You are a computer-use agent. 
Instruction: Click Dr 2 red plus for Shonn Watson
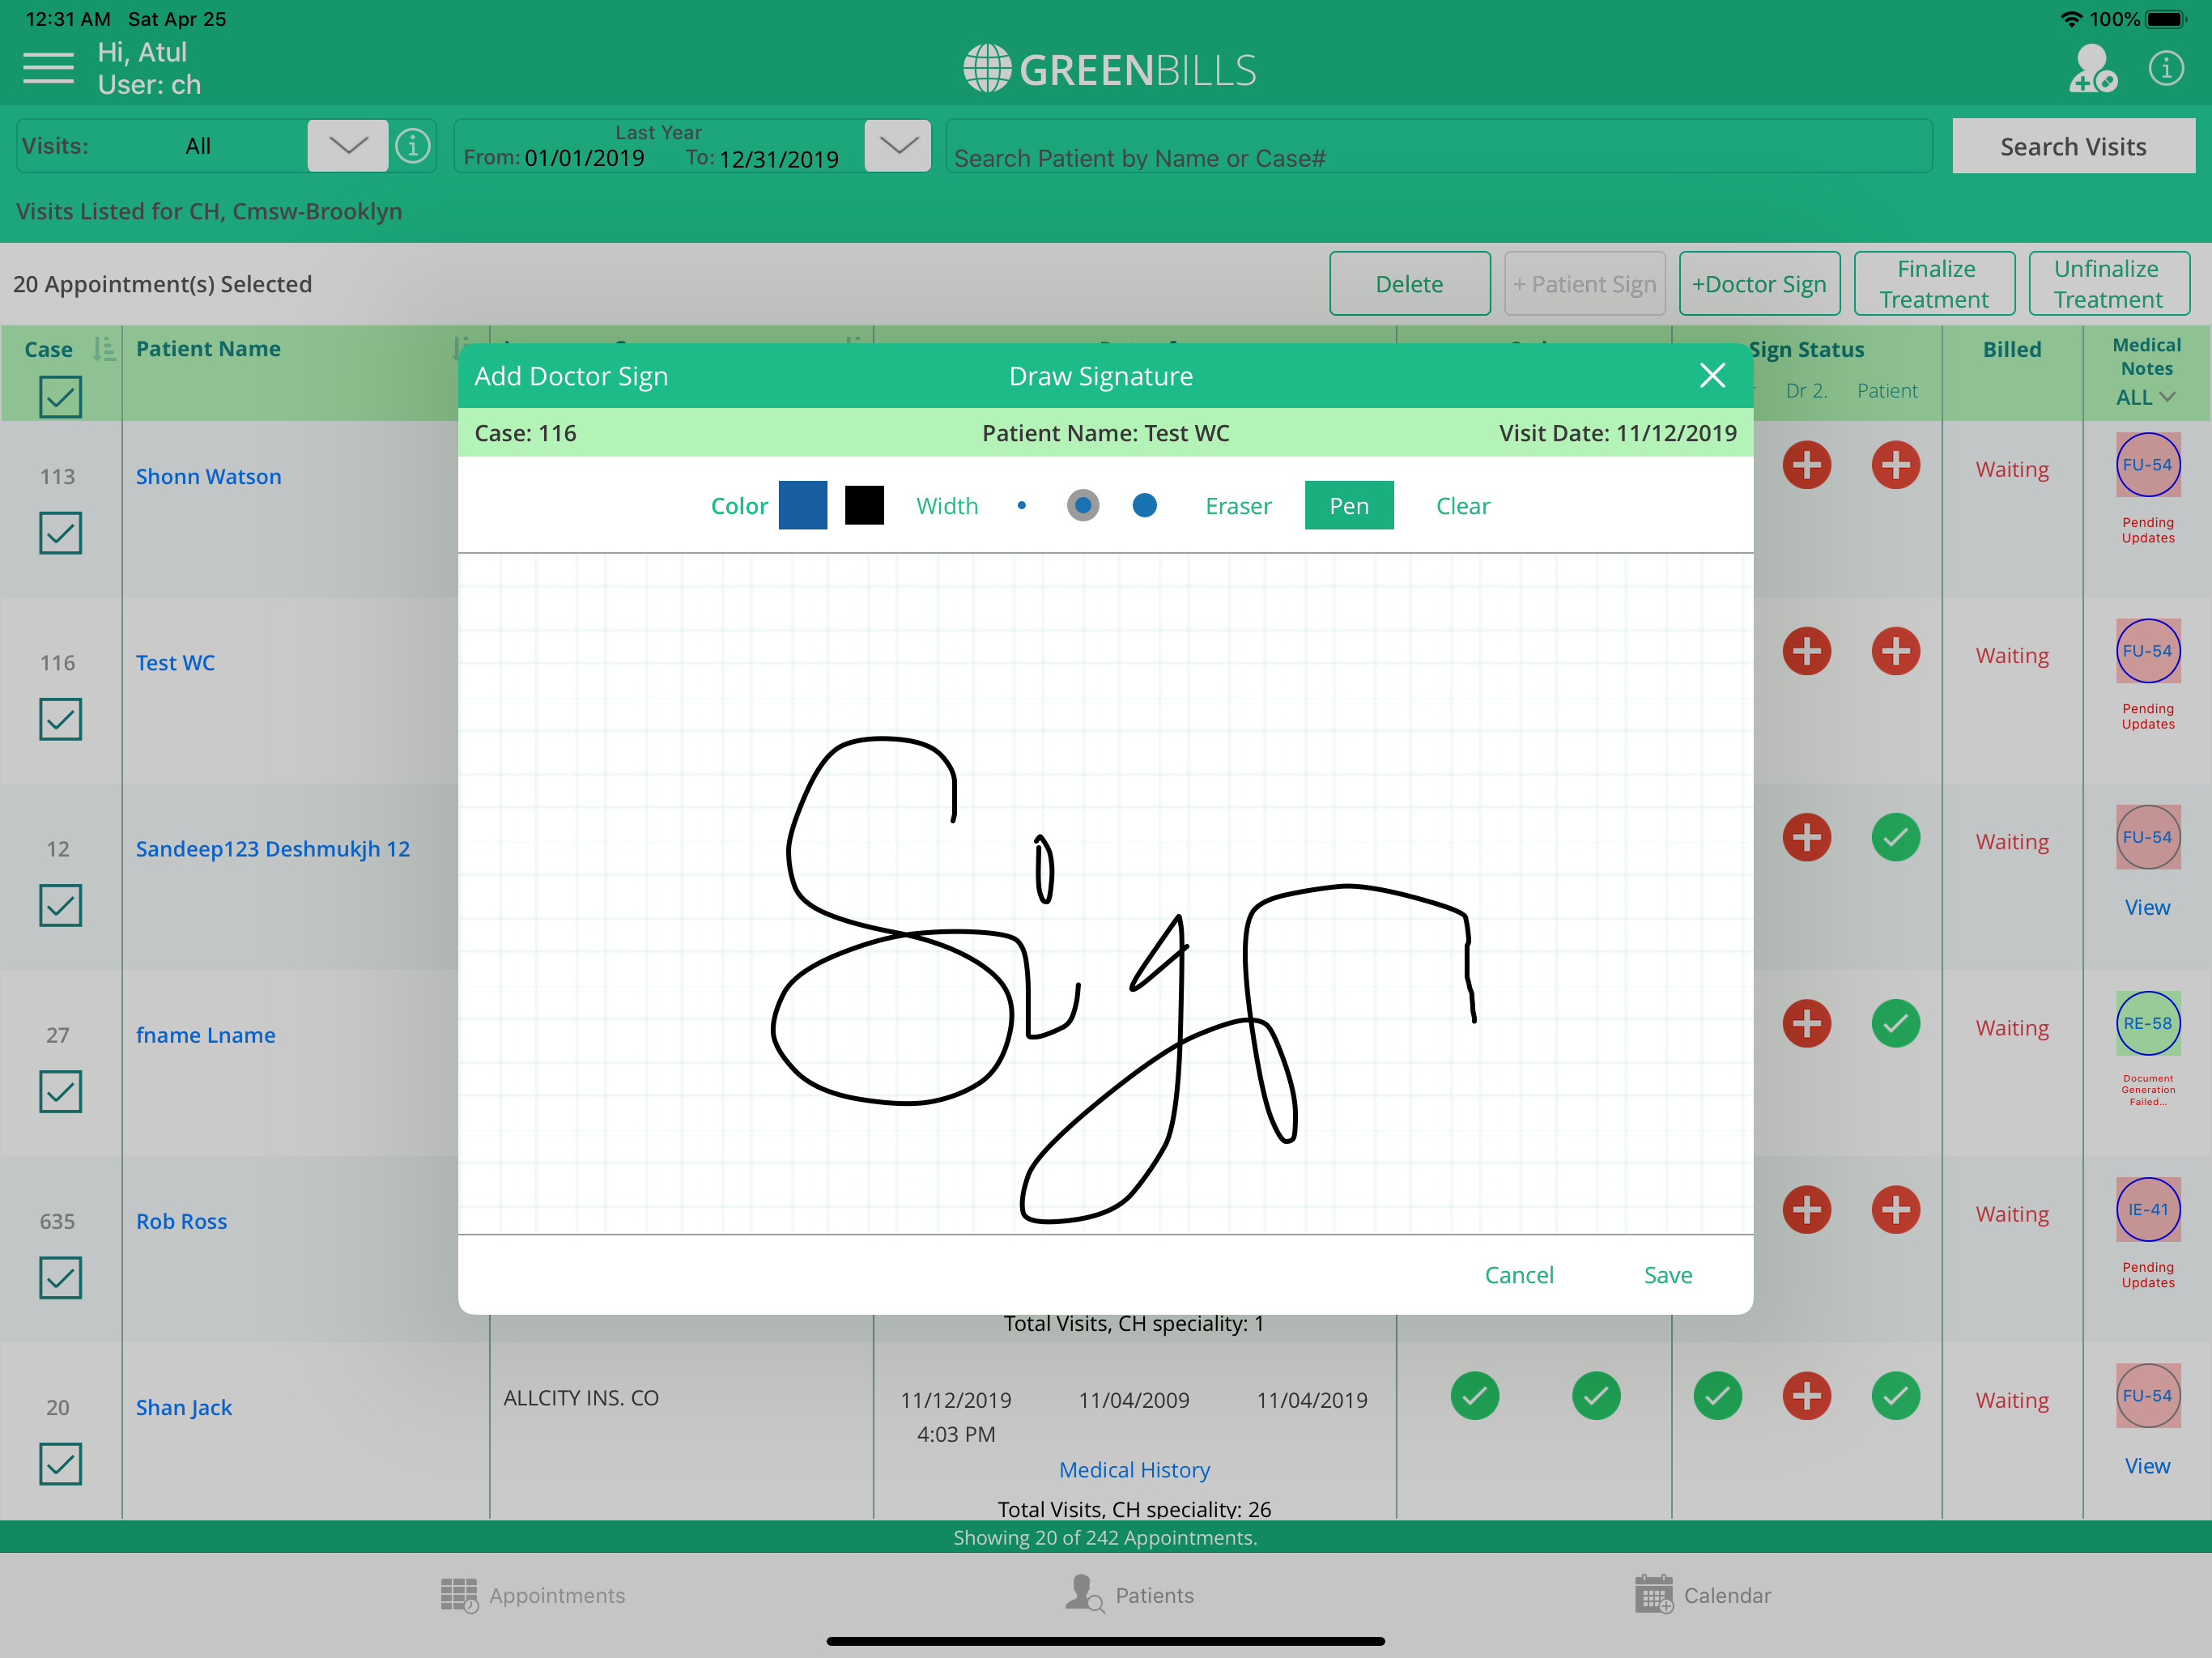[x=1806, y=465]
